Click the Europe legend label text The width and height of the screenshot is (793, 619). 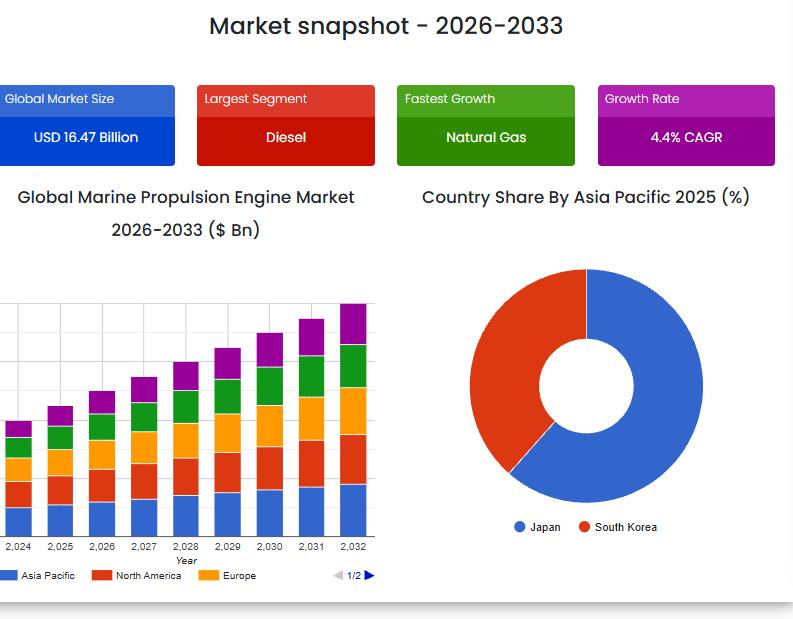click(239, 575)
